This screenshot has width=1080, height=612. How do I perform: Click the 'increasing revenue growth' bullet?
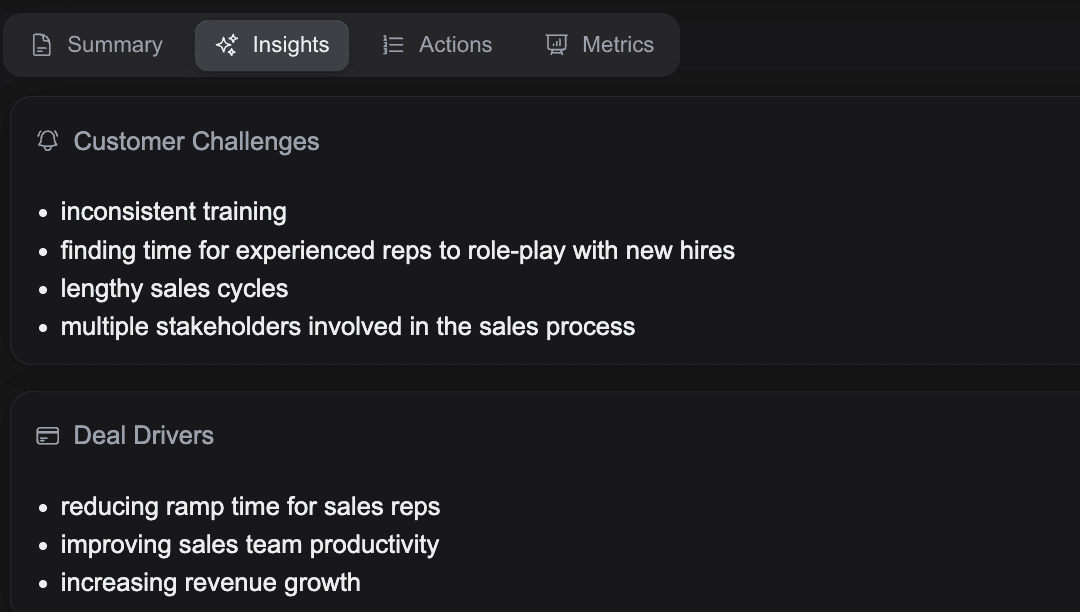pyautogui.click(x=210, y=582)
